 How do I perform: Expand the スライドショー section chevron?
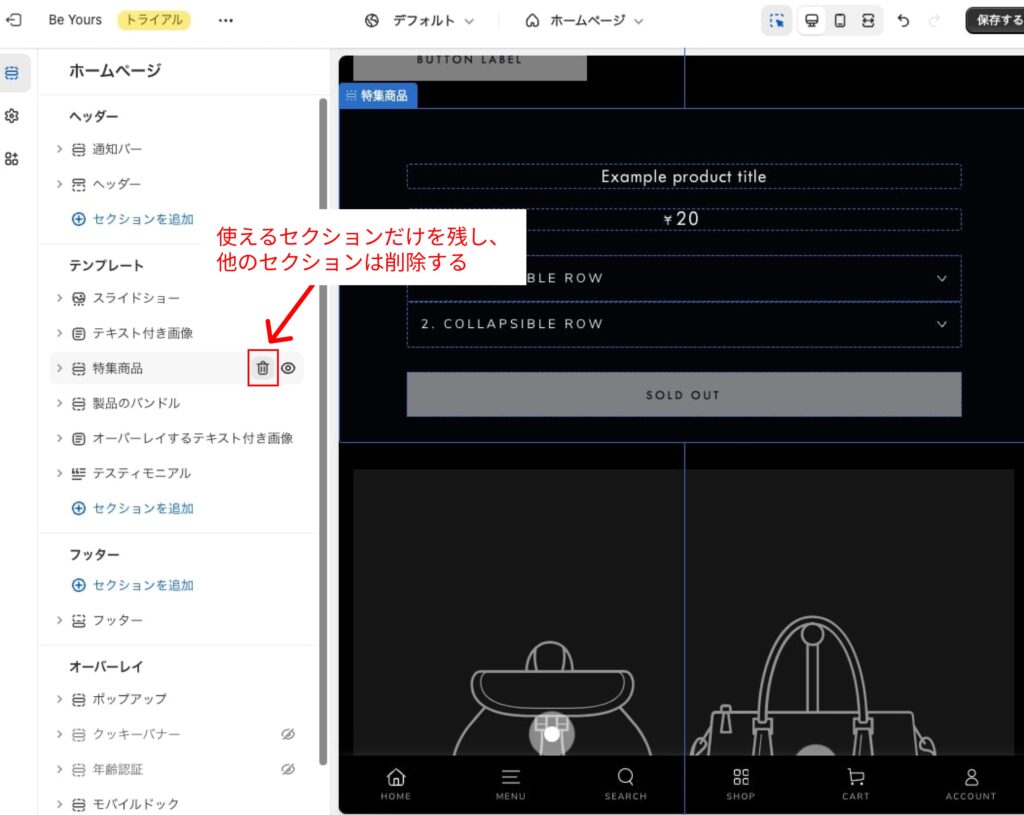59,298
